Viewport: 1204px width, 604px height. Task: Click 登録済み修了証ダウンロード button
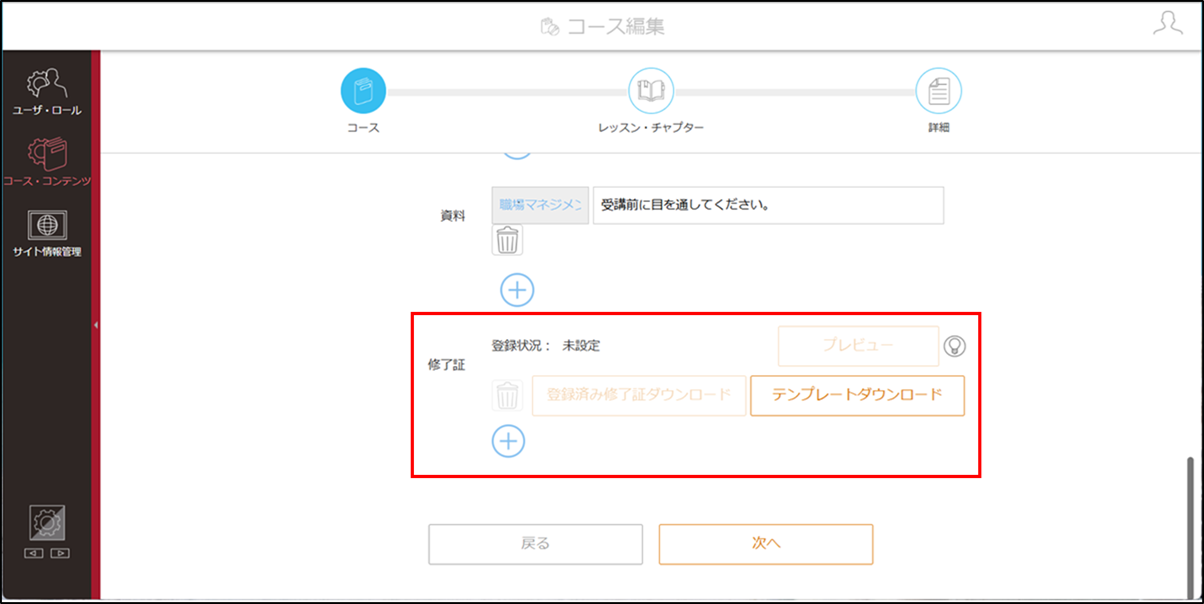point(639,395)
